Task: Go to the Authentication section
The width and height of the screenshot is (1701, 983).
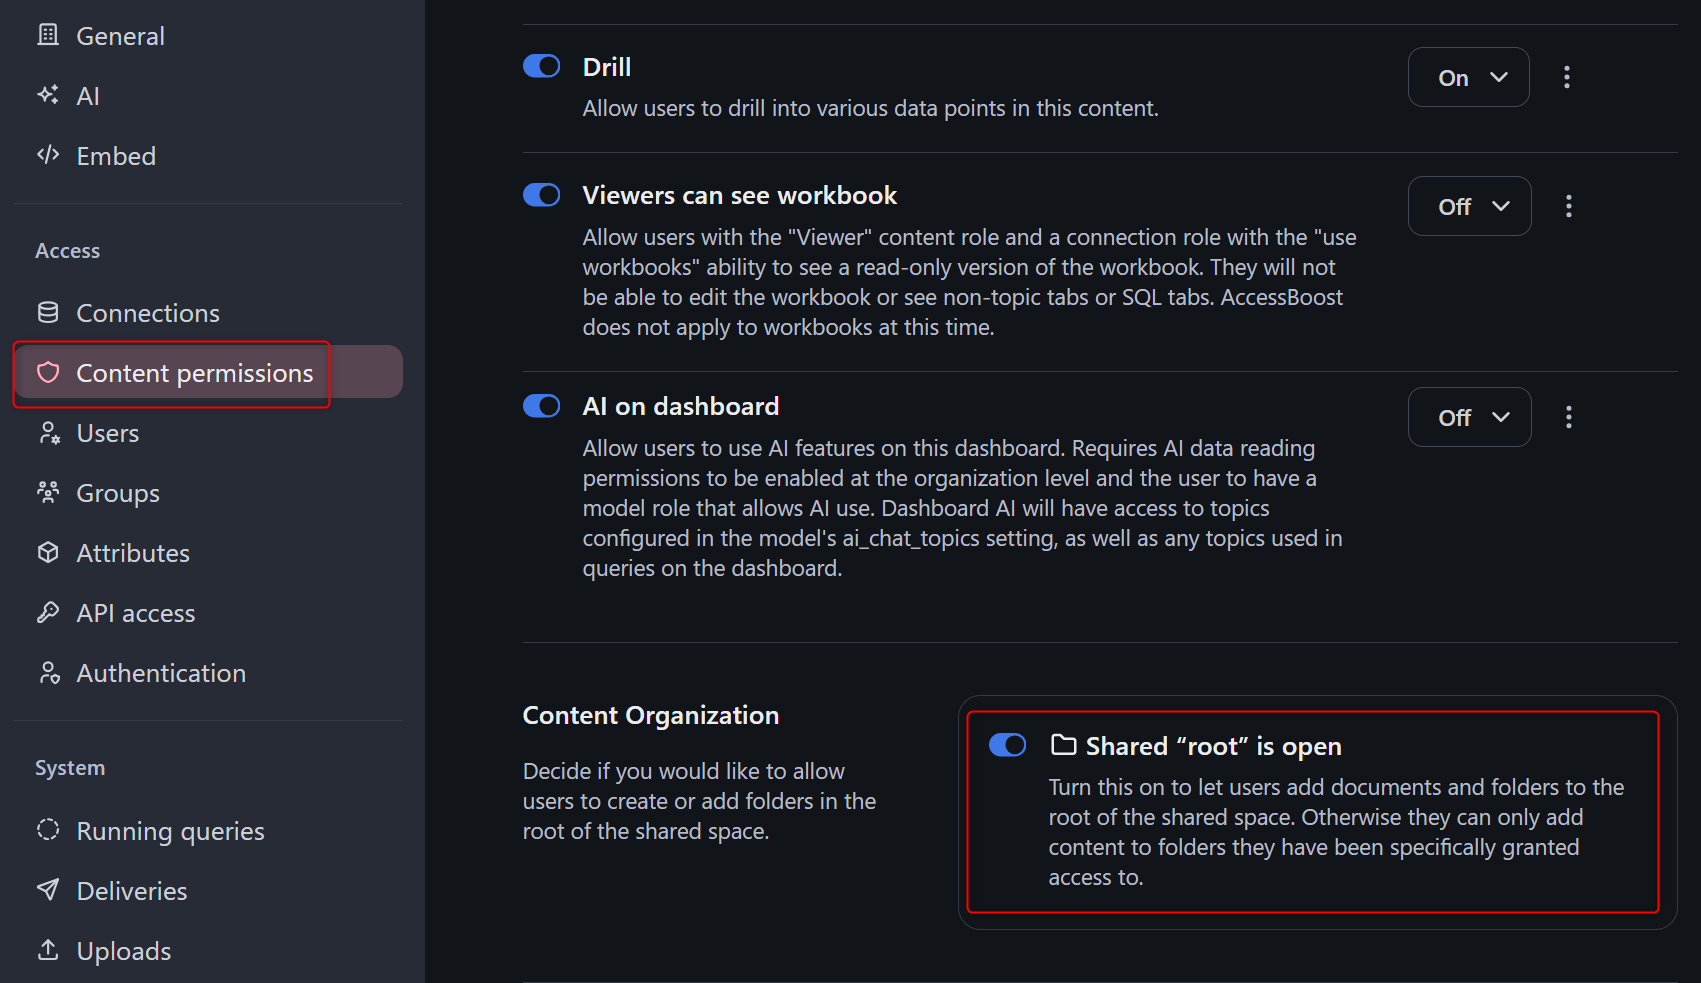Action: (160, 673)
